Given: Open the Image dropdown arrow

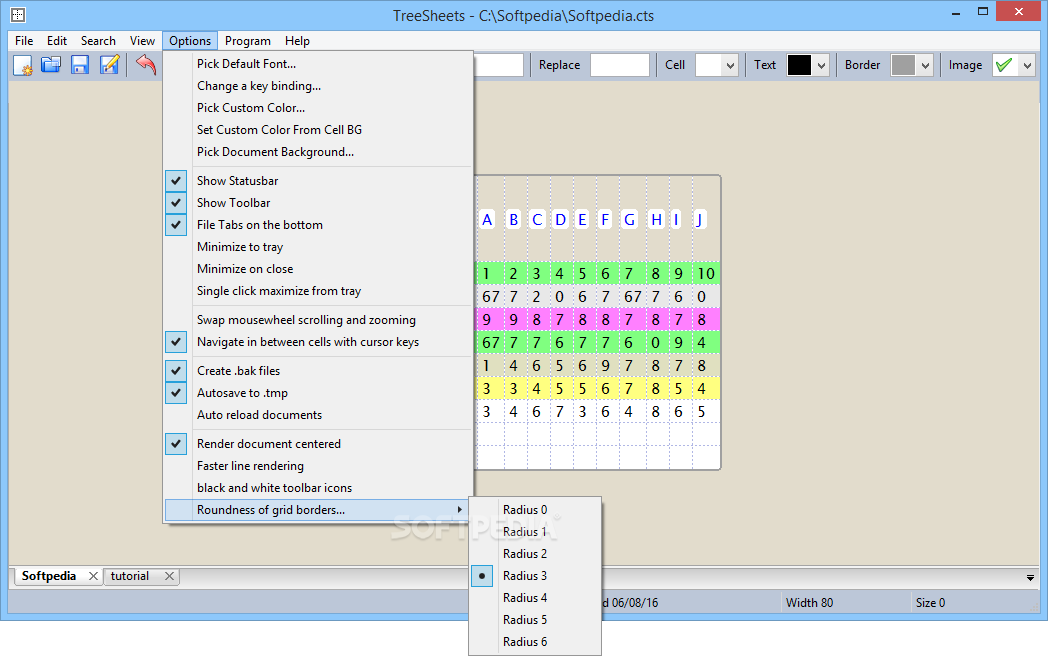Looking at the screenshot, I should click(1027, 66).
